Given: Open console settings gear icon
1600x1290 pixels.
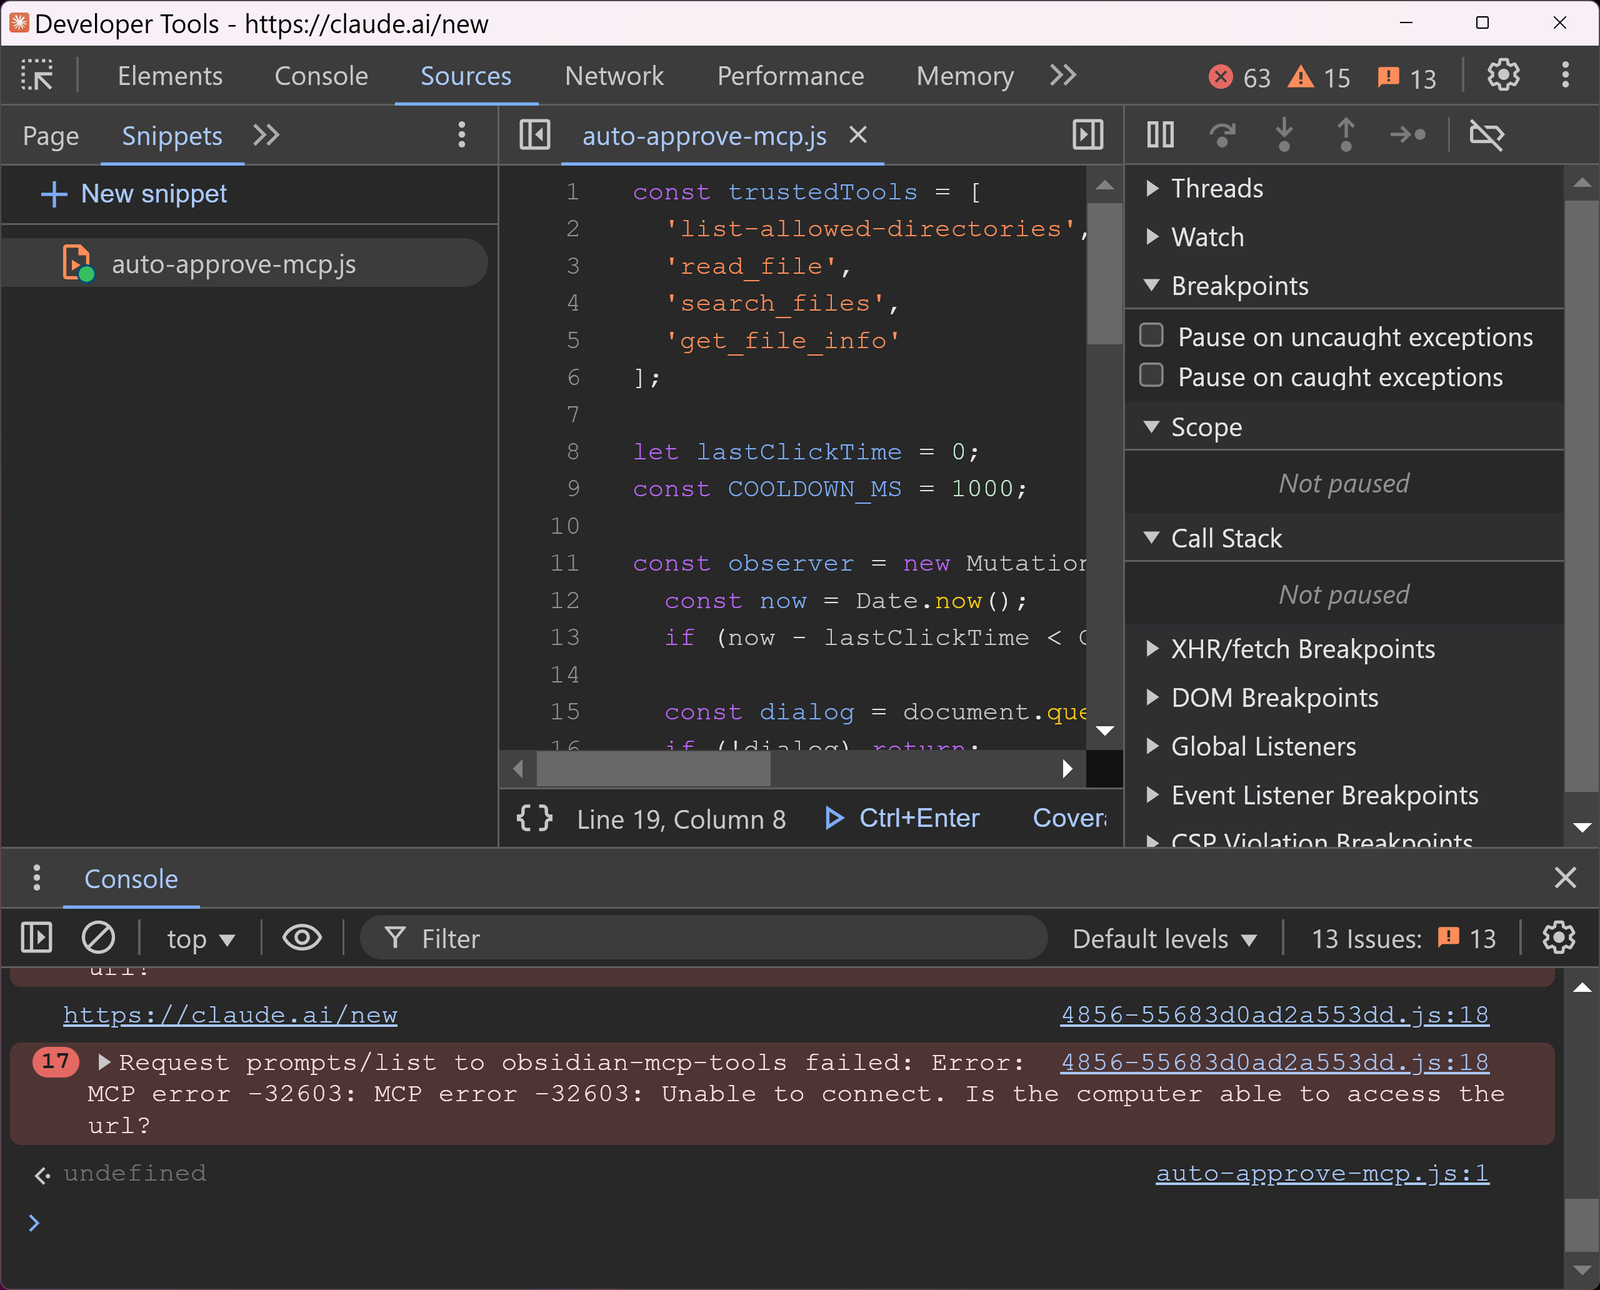Looking at the screenshot, I should tap(1559, 938).
